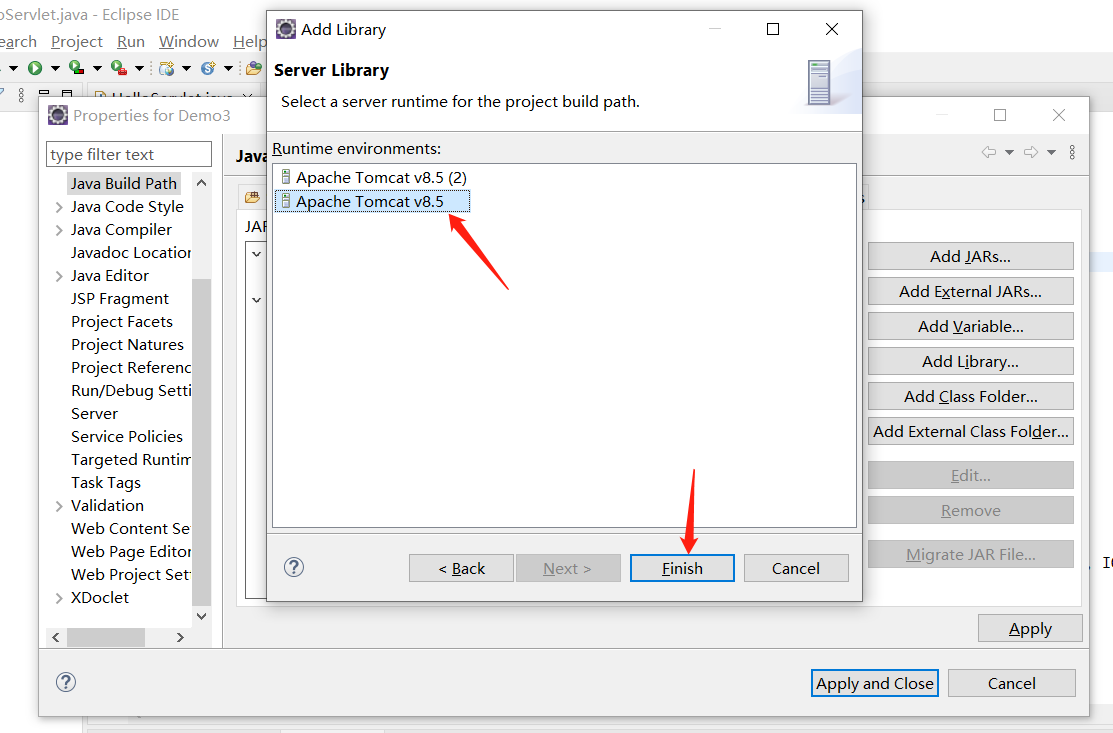Close the Add Library dialog
Image resolution: width=1113 pixels, height=733 pixels.
tap(832, 29)
